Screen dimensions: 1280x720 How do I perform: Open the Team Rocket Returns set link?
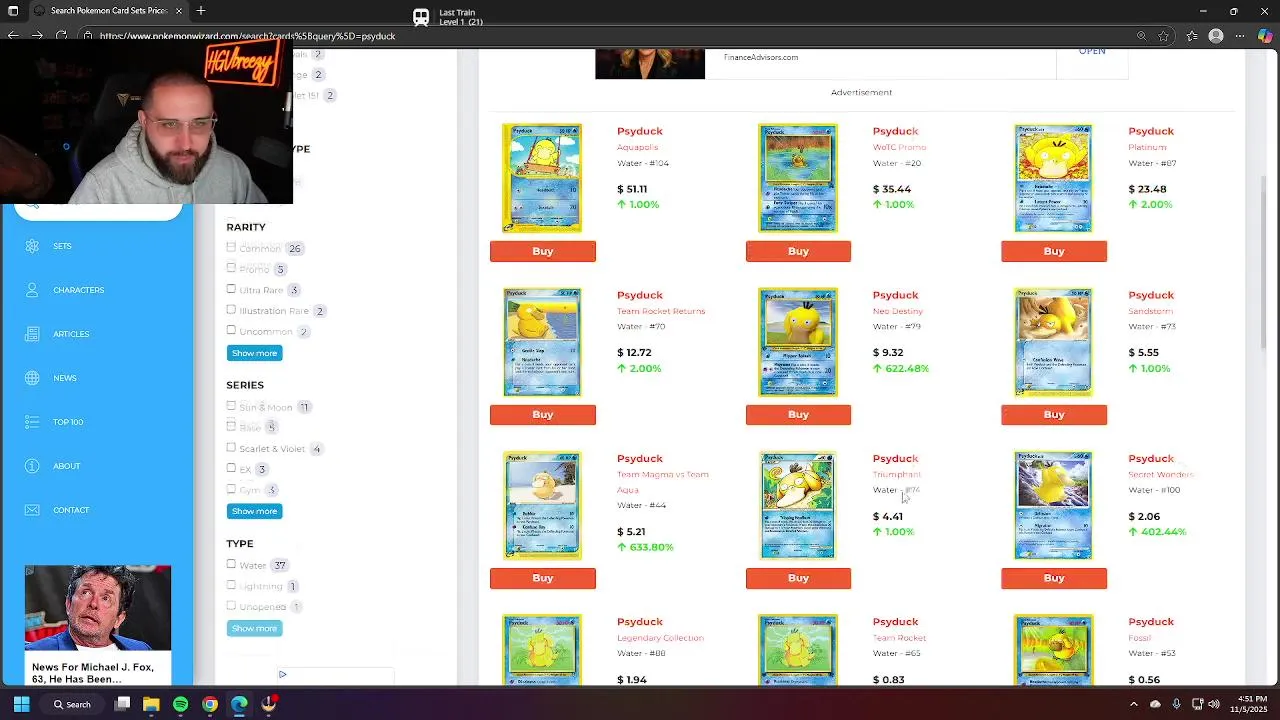tap(661, 311)
